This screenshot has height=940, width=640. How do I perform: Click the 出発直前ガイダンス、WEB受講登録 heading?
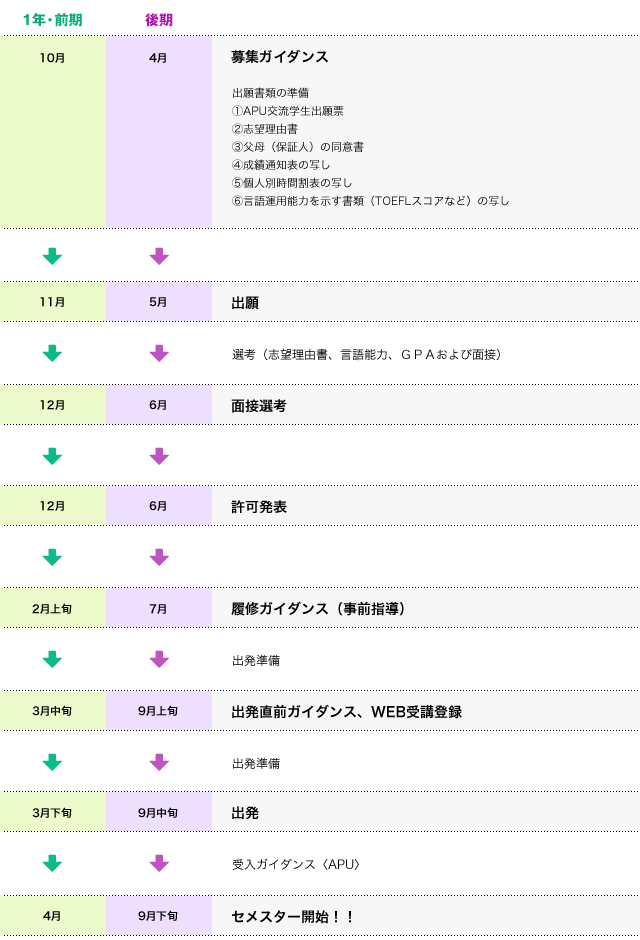pyautogui.click(x=346, y=712)
